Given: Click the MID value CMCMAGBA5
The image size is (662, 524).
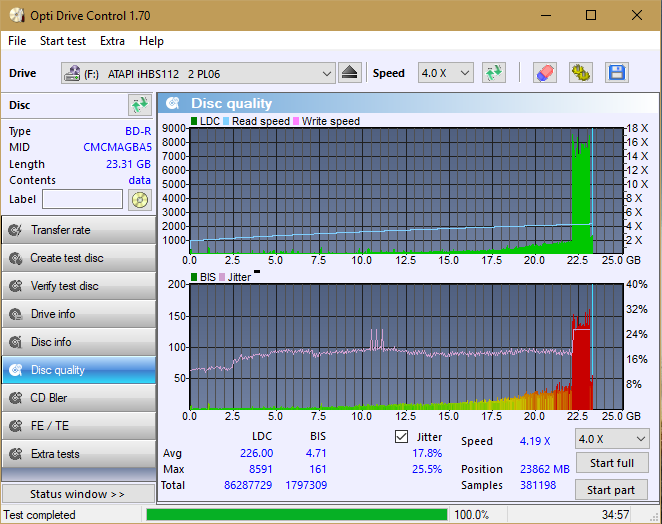Looking at the screenshot, I should 117,147.
